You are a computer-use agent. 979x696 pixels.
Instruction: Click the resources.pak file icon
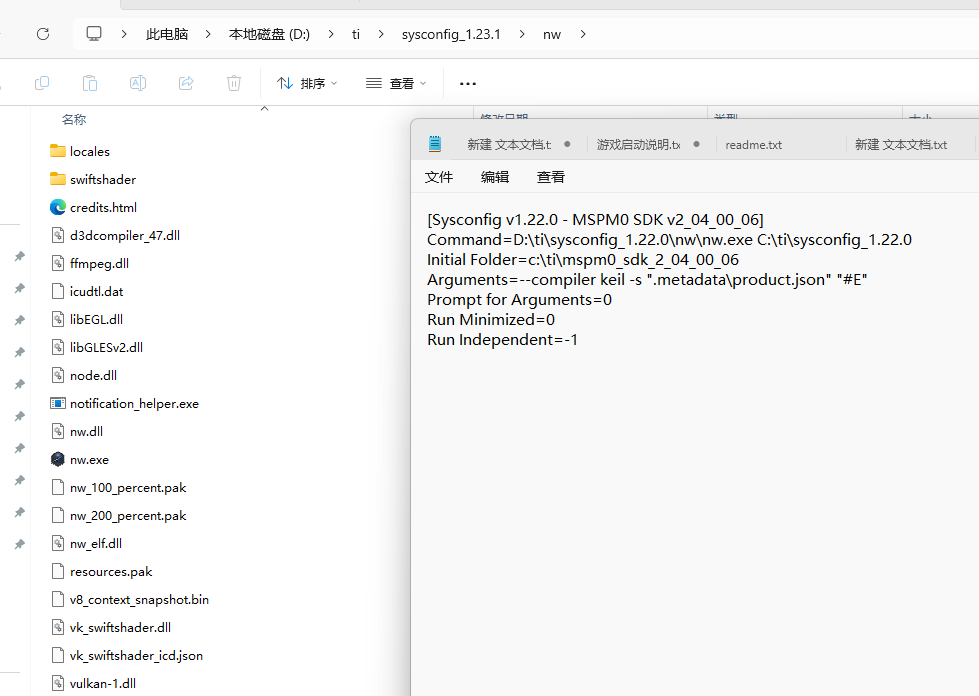click(57, 571)
